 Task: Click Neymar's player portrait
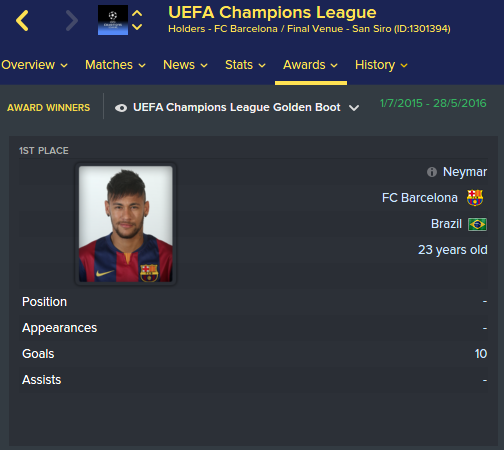click(x=126, y=224)
